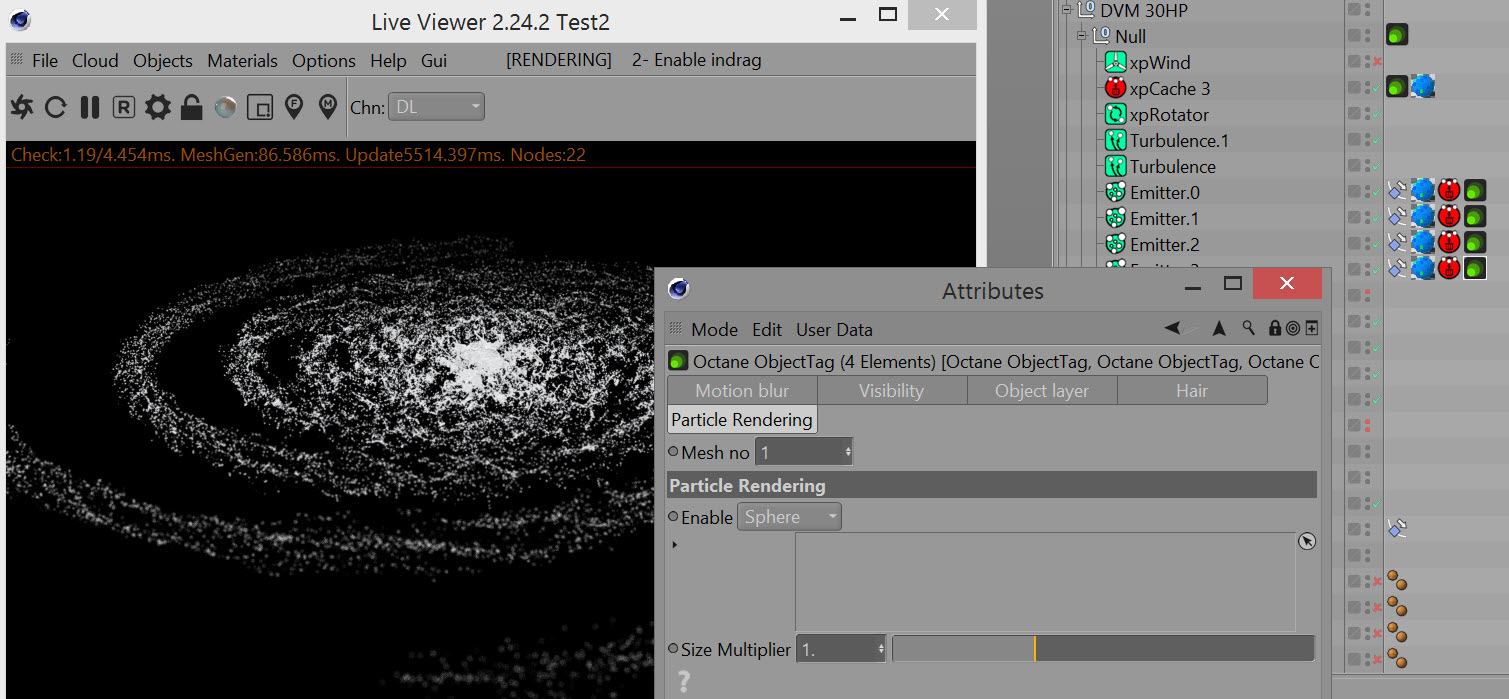Open the Gui menu in Live Viewer
The height and width of the screenshot is (699, 1509).
tap(434, 61)
